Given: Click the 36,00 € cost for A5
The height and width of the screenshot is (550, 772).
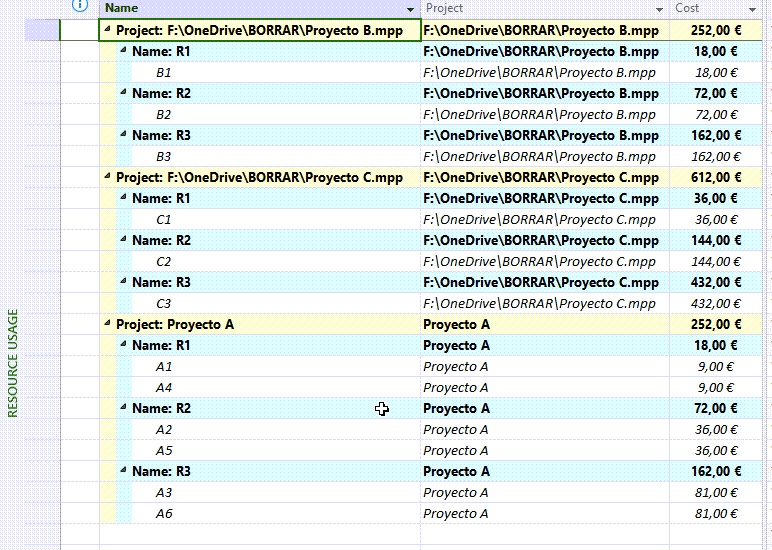Looking at the screenshot, I should [716, 451].
